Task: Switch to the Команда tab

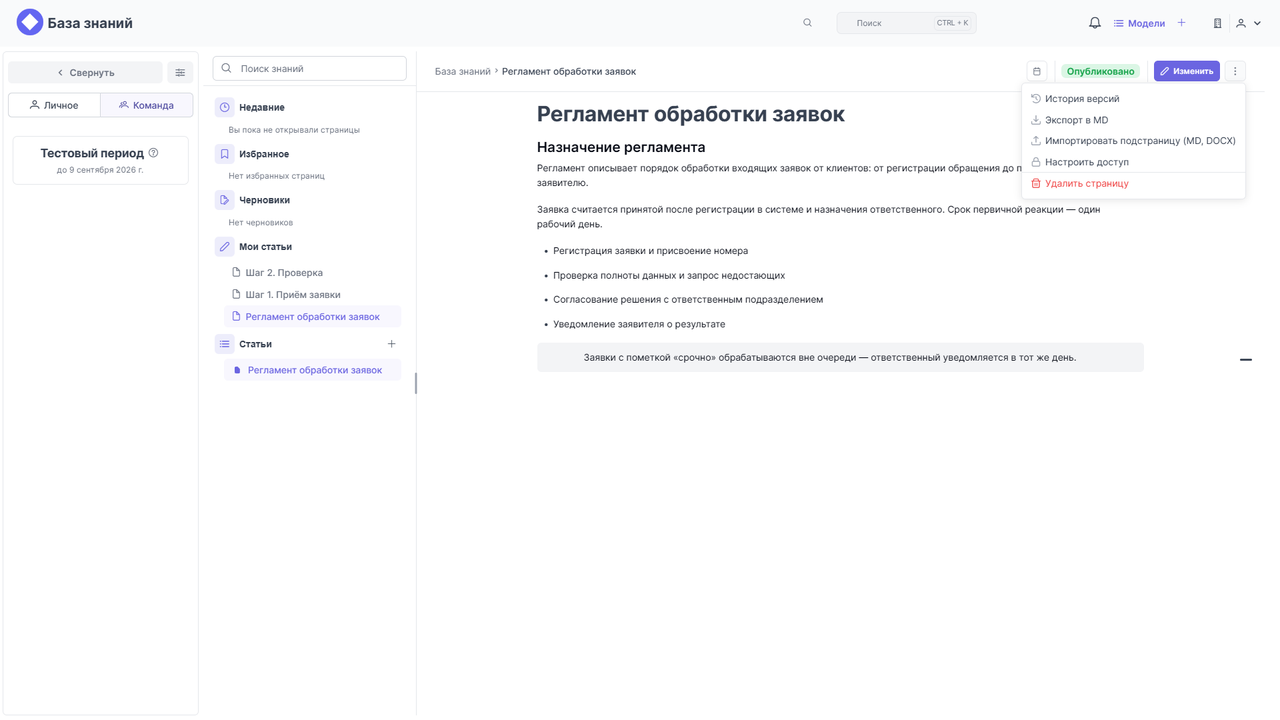Action: pyautogui.click(x=146, y=105)
